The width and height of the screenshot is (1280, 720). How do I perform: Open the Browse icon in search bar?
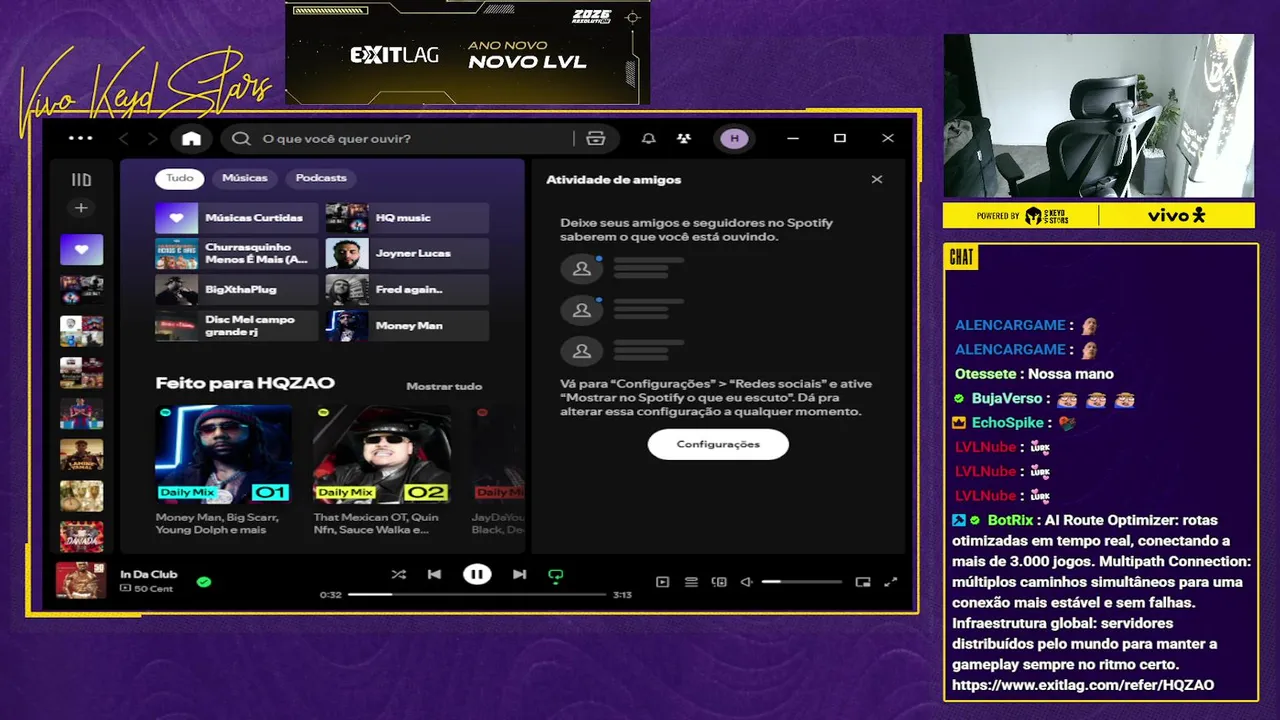tap(596, 138)
